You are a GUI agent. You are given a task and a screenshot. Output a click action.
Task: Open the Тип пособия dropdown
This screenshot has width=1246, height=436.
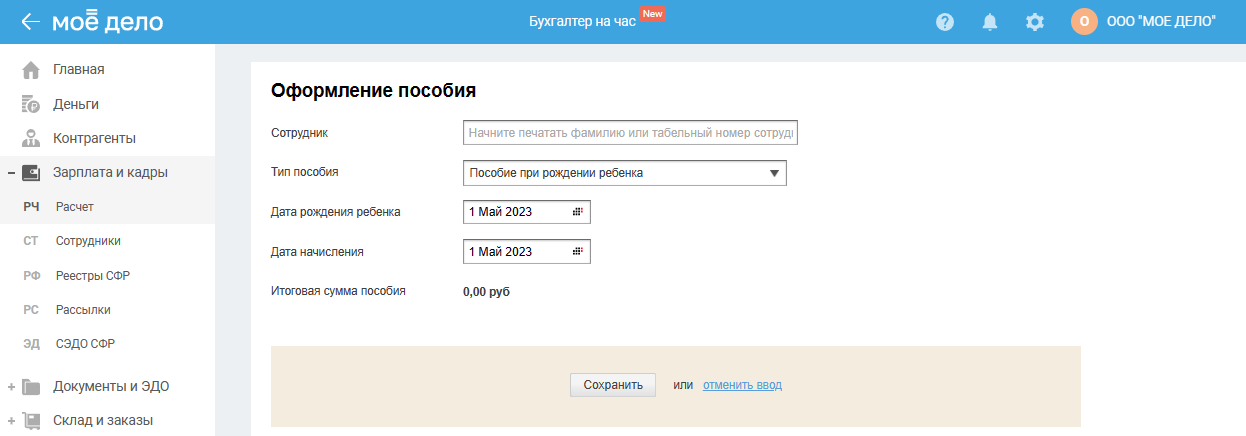coord(625,173)
